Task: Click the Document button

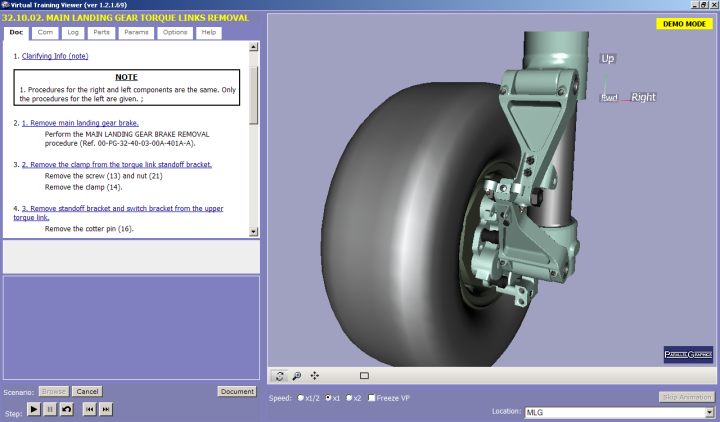Action: [237, 391]
